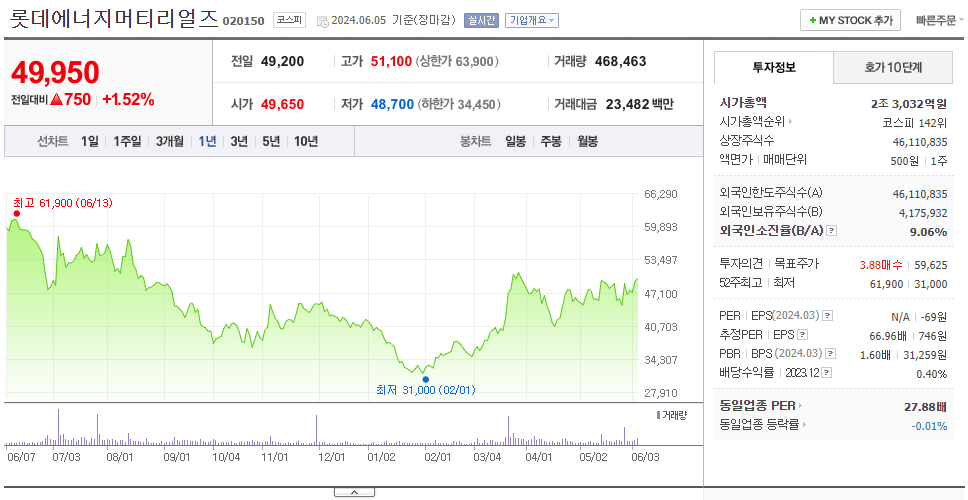Click the 시가총액 label
The image size is (968, 500).
743,103
